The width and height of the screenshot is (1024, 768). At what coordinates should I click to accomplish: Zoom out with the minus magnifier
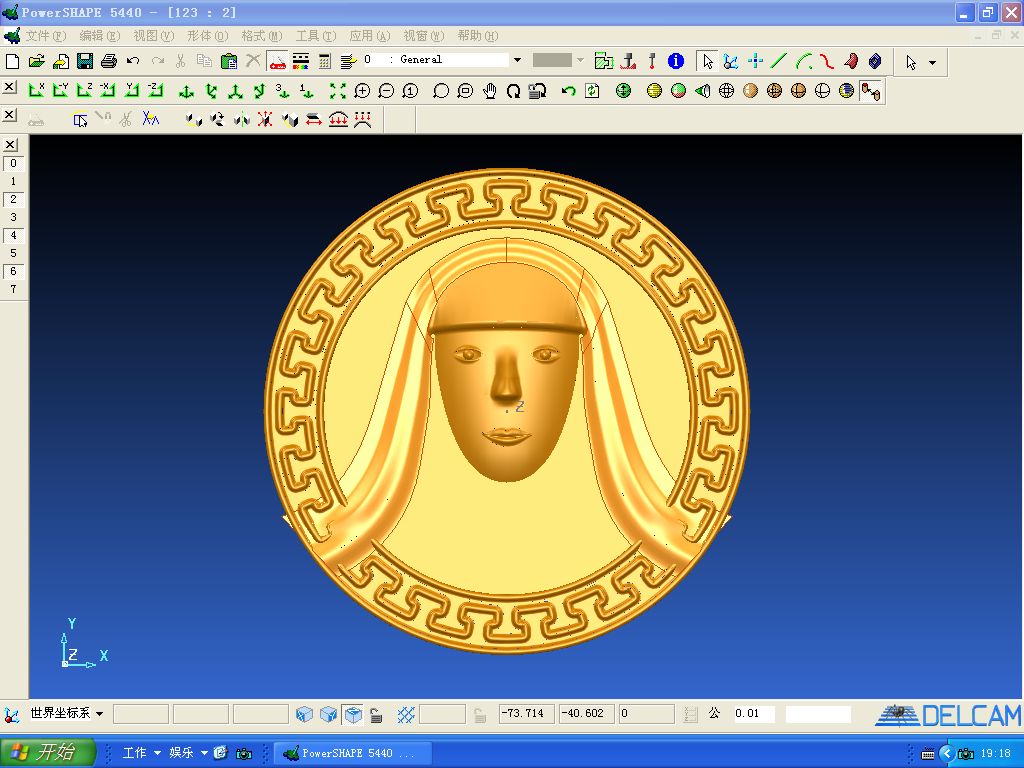[386, 91]
